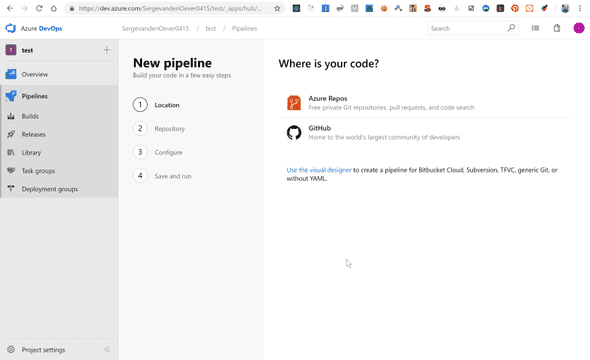
Task: Open the Overview section icon
Action: tap(11, 74)
